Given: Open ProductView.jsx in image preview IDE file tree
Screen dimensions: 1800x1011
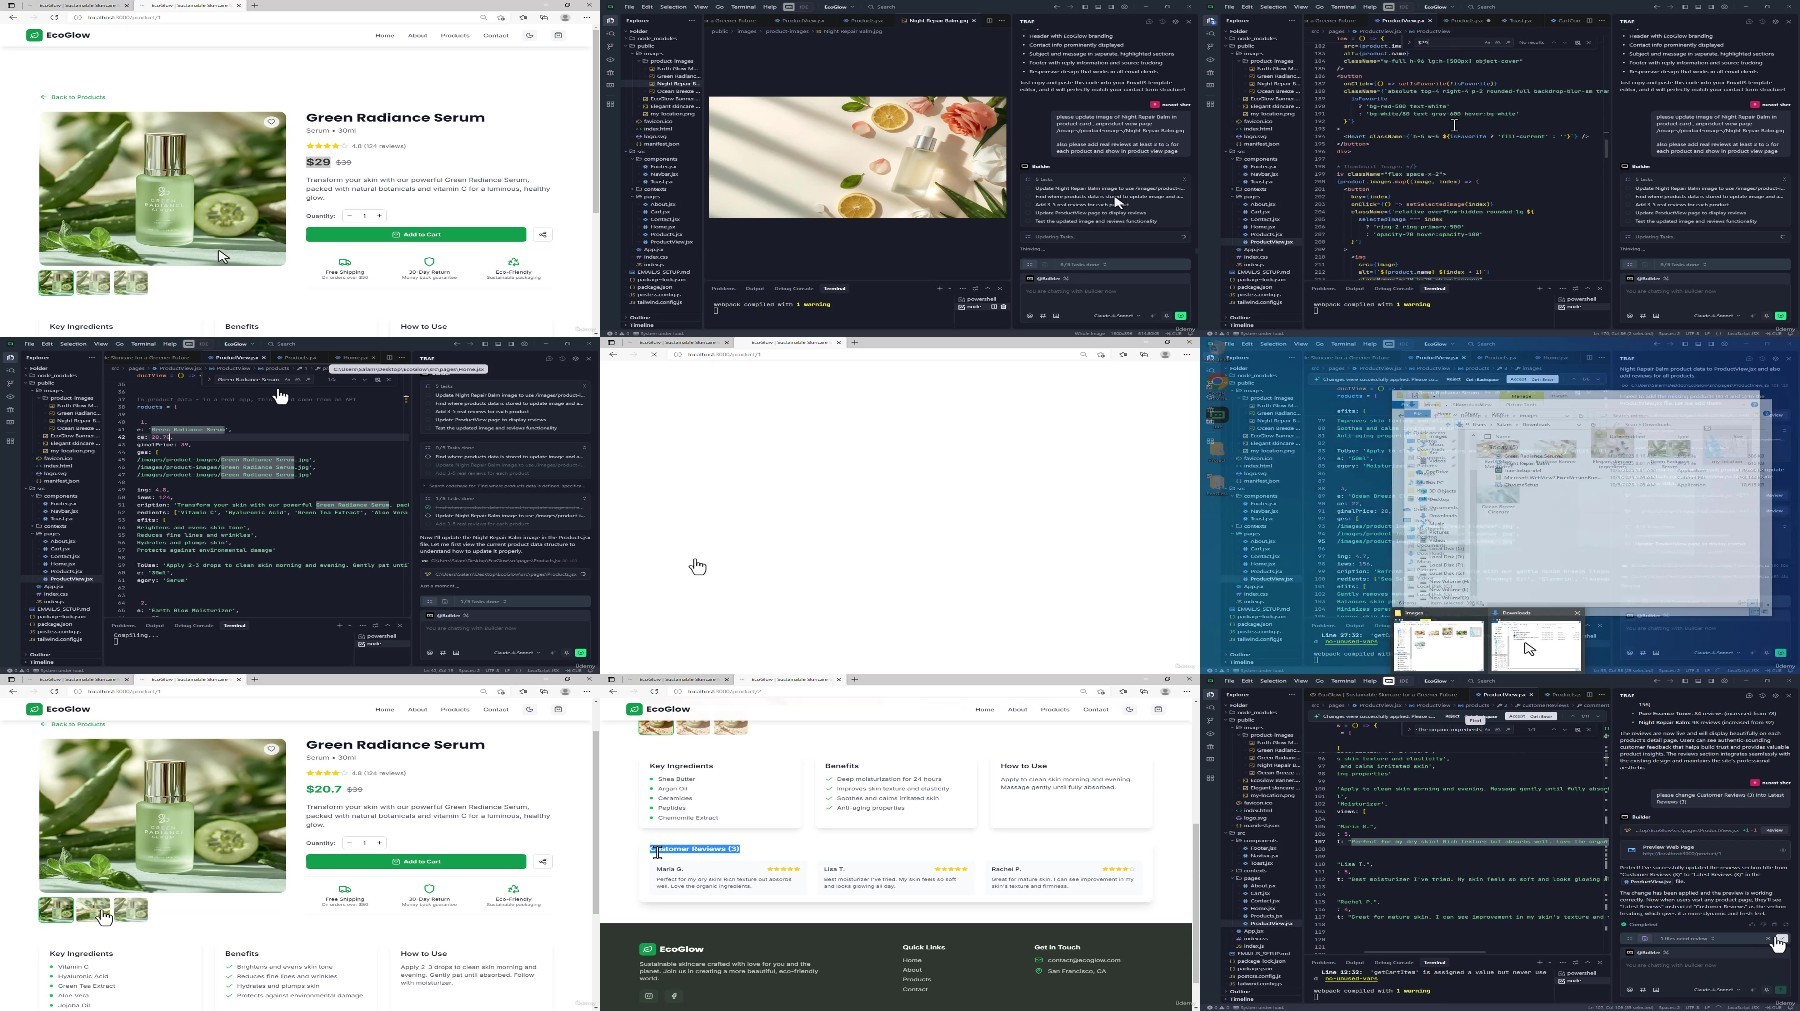Looking at the screenshot, I should (x=671, y=242).
